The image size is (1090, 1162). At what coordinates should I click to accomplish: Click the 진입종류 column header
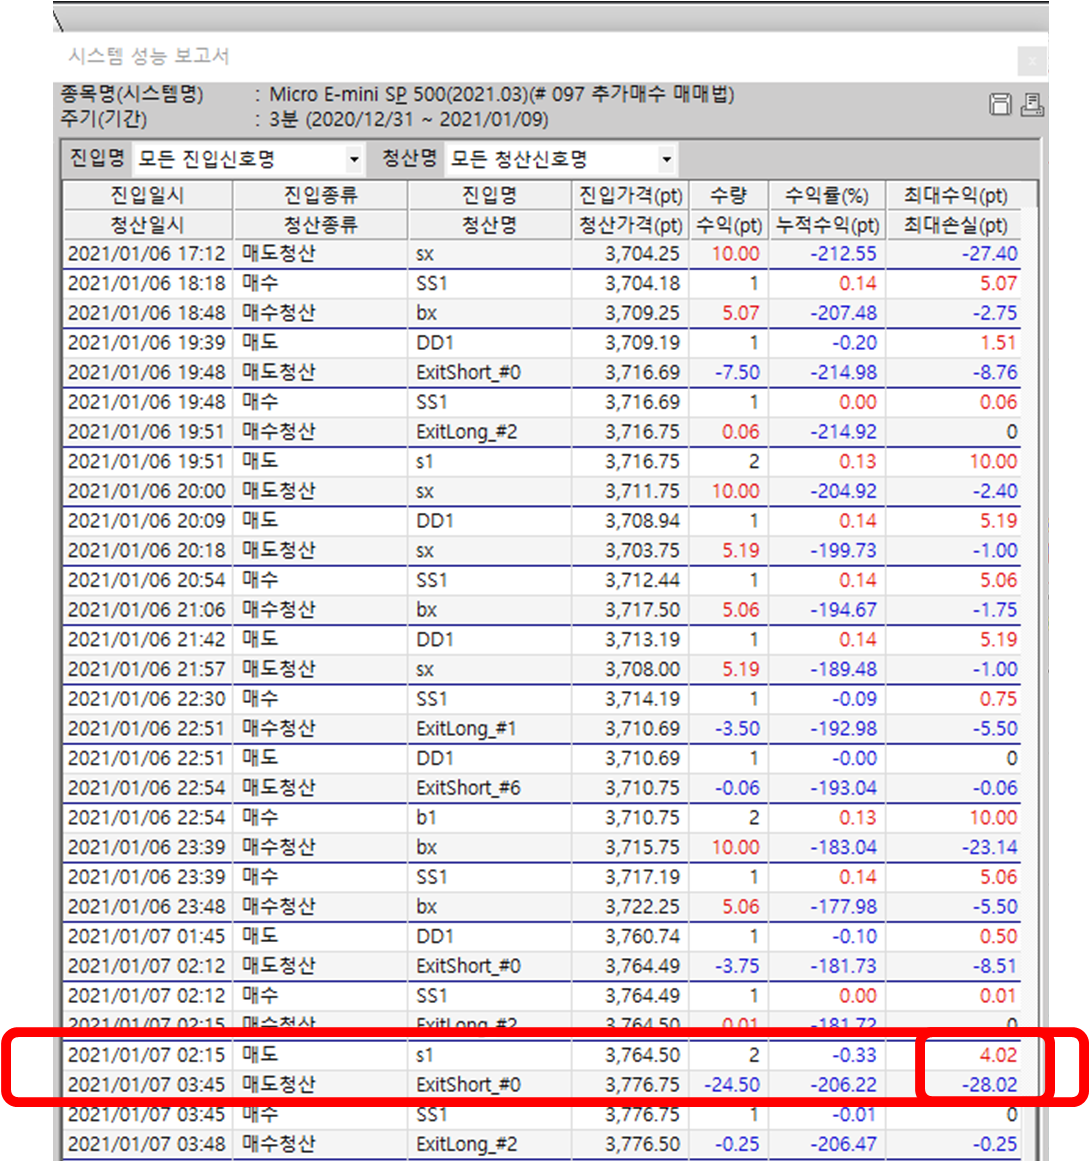pyautogui.click(x=320, y=195)
